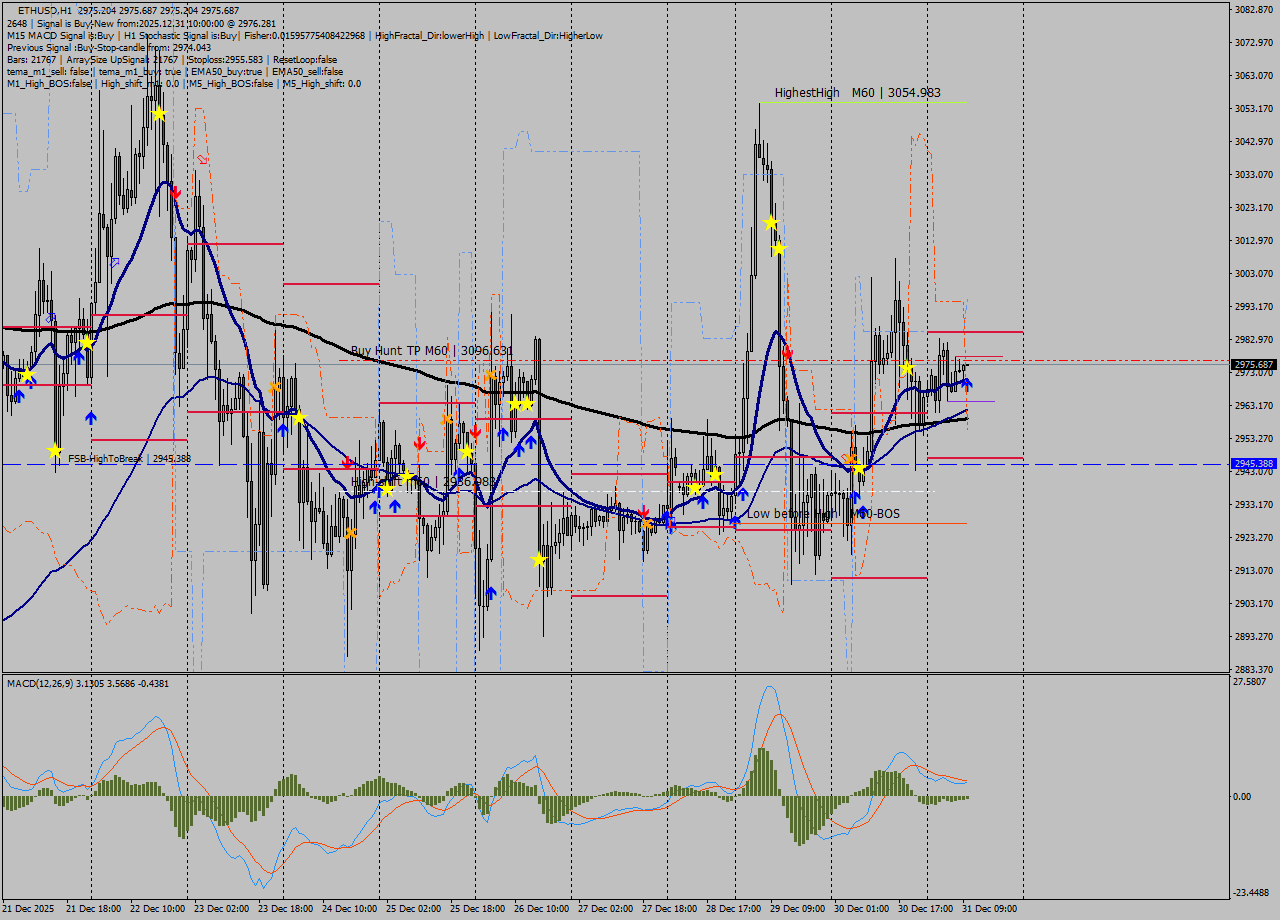
Task: Click the 'Low before High | M60-BOS' annotation
Action: coord(823,514)
